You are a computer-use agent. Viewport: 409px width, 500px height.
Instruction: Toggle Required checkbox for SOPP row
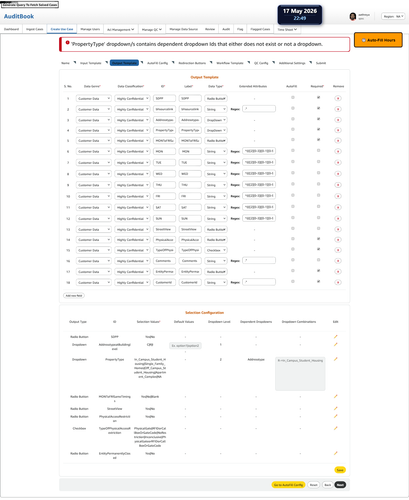pos(318,98)
